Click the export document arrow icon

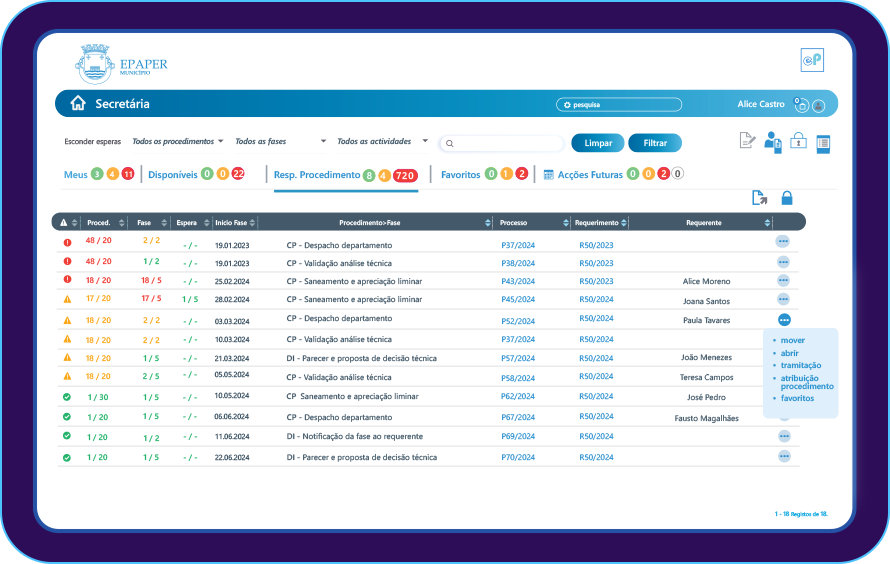pyautogui.click(x=760, y=198)
